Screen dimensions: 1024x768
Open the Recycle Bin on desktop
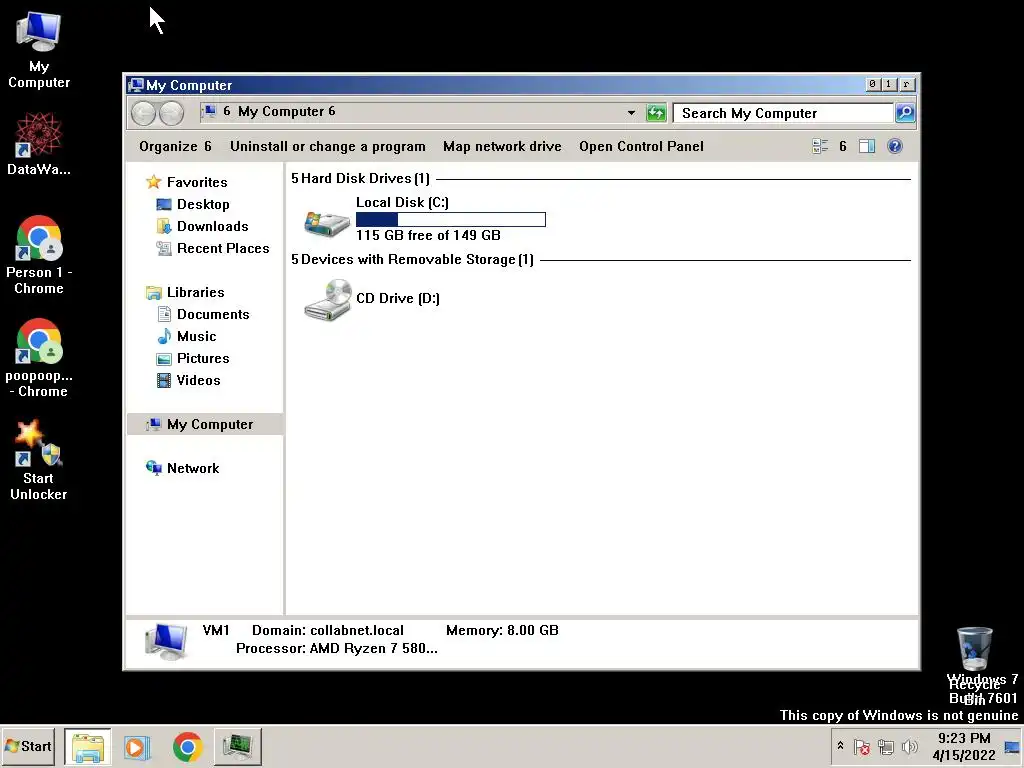(974, 665)
